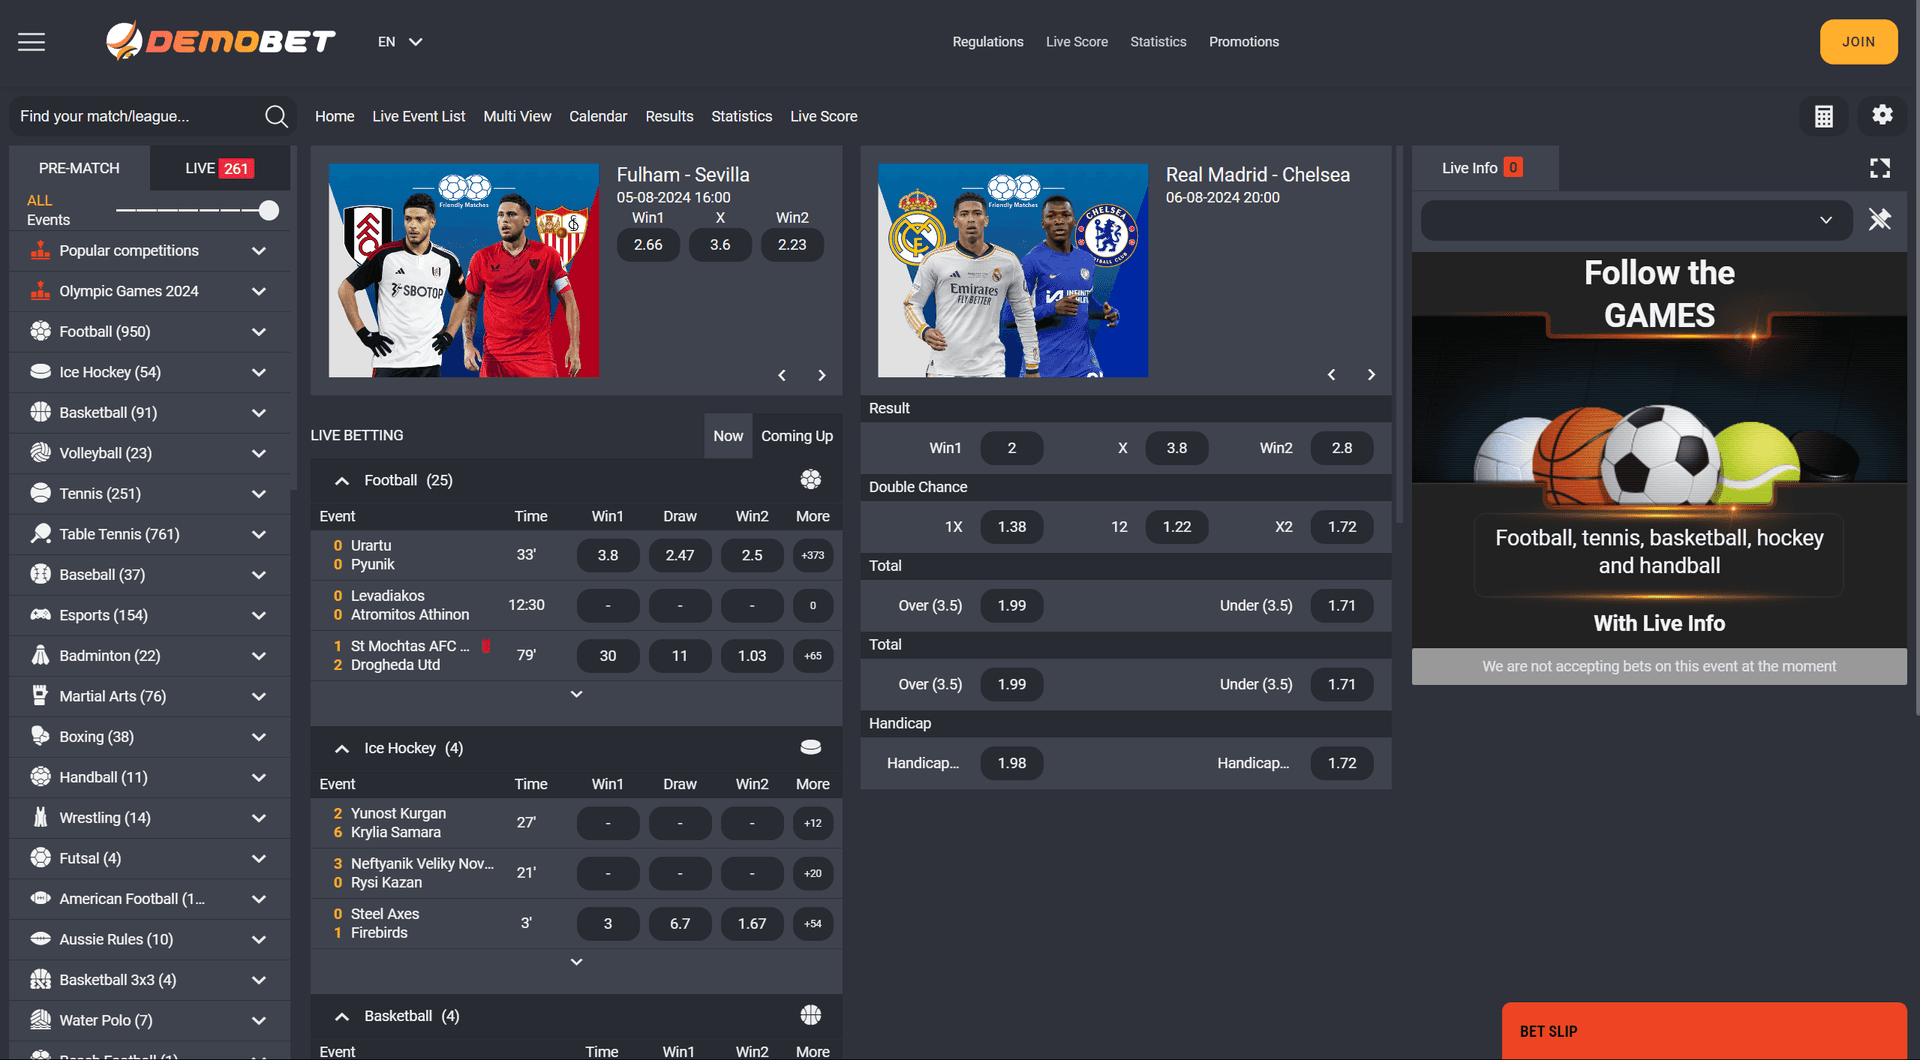Open the Live Event List menu item

[419, 116]
